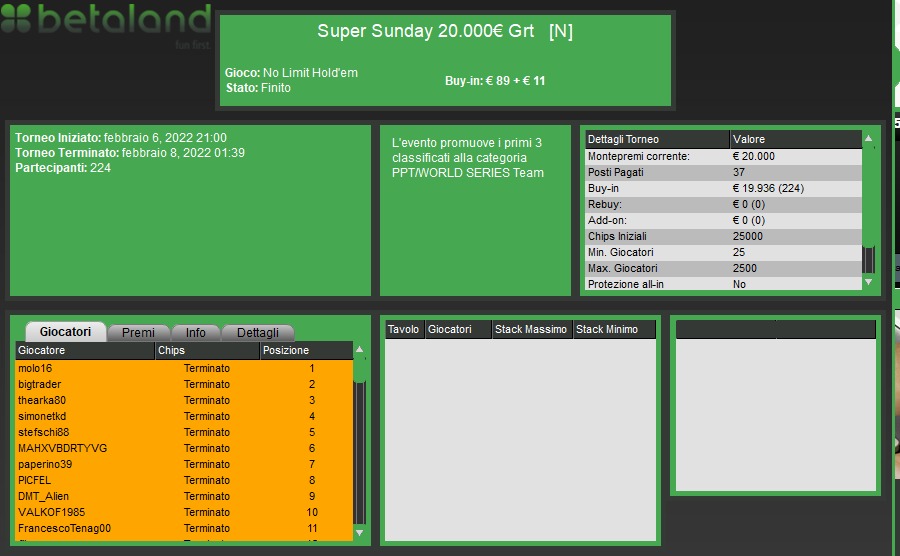This screenshot has height=556, width=900.
Task: Select player row DMT_Alien
Action: (184, 497)
